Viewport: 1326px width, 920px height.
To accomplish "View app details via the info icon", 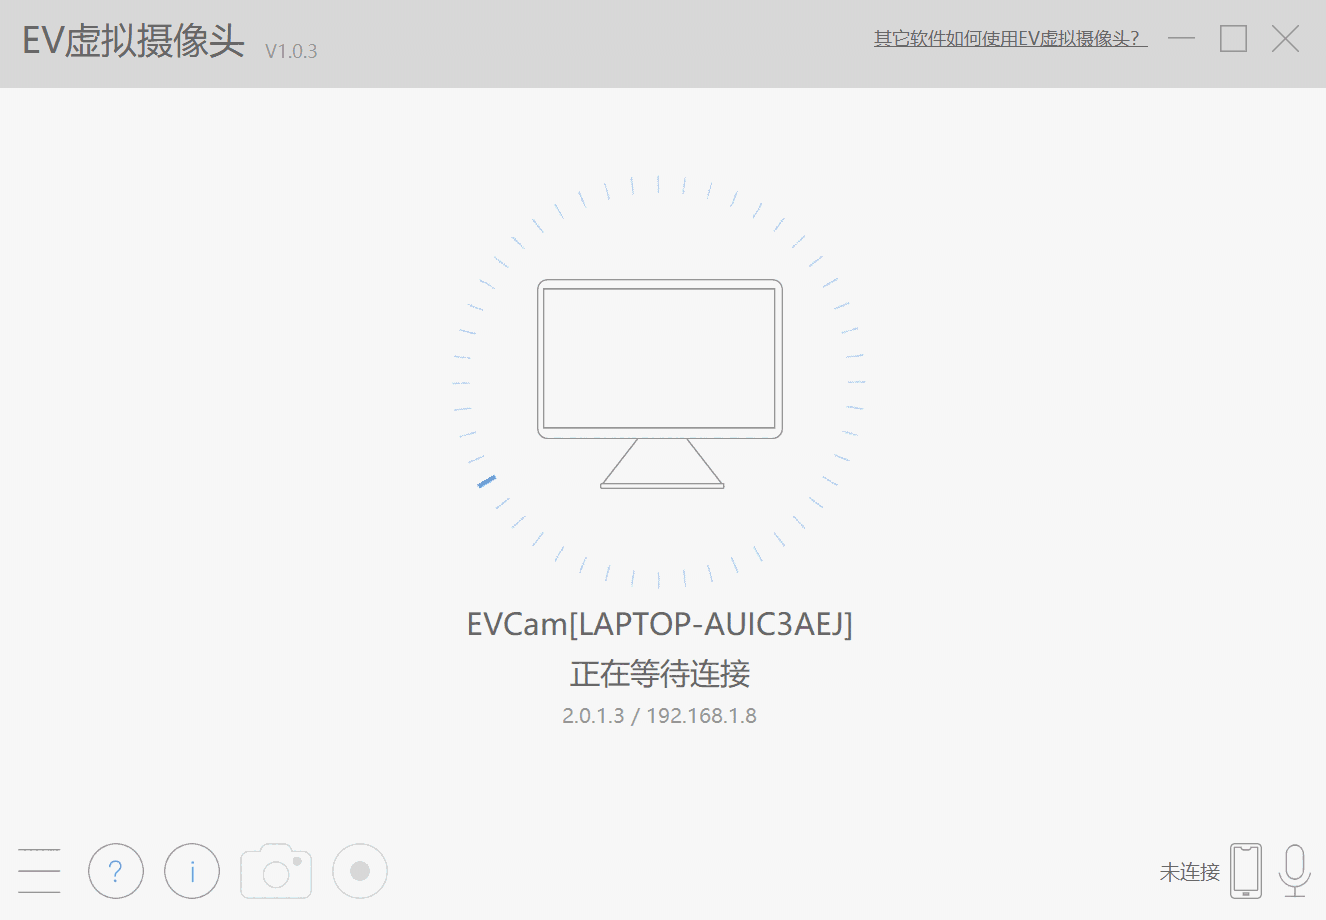I will click(x=191, y=871).
